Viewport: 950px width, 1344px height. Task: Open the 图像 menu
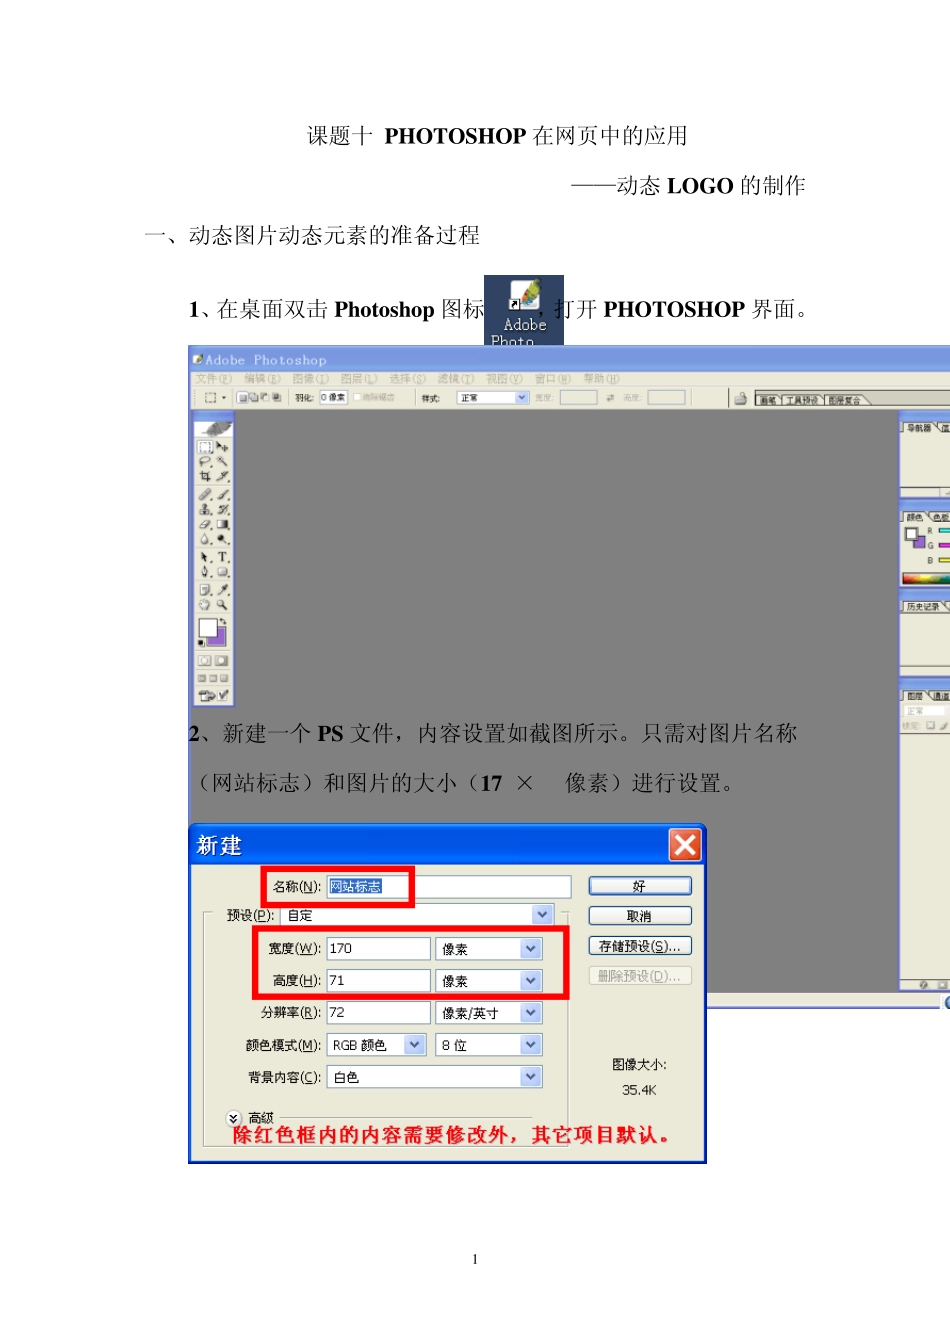[310, 379]
